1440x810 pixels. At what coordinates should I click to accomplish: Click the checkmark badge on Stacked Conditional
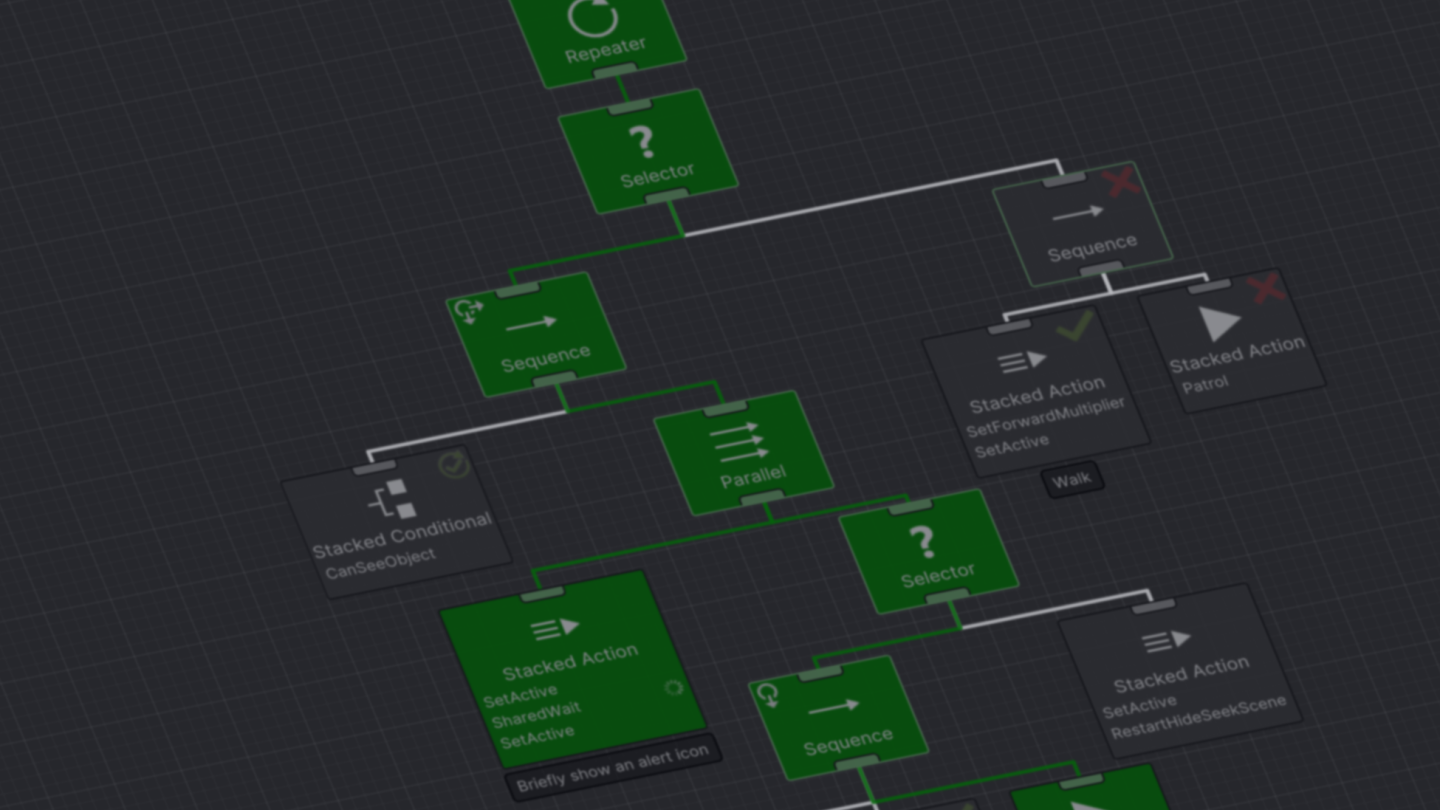[x=453, y=463]
